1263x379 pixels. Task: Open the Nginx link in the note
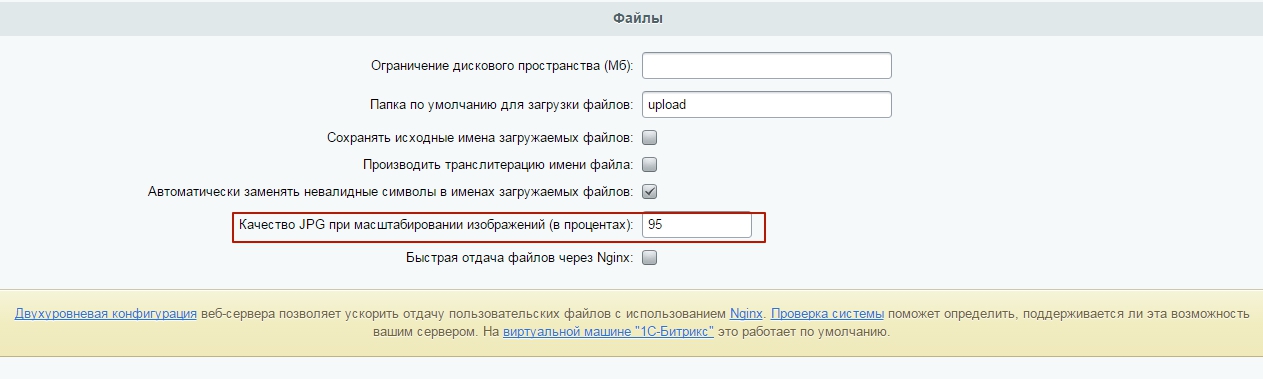click(746, 313)
